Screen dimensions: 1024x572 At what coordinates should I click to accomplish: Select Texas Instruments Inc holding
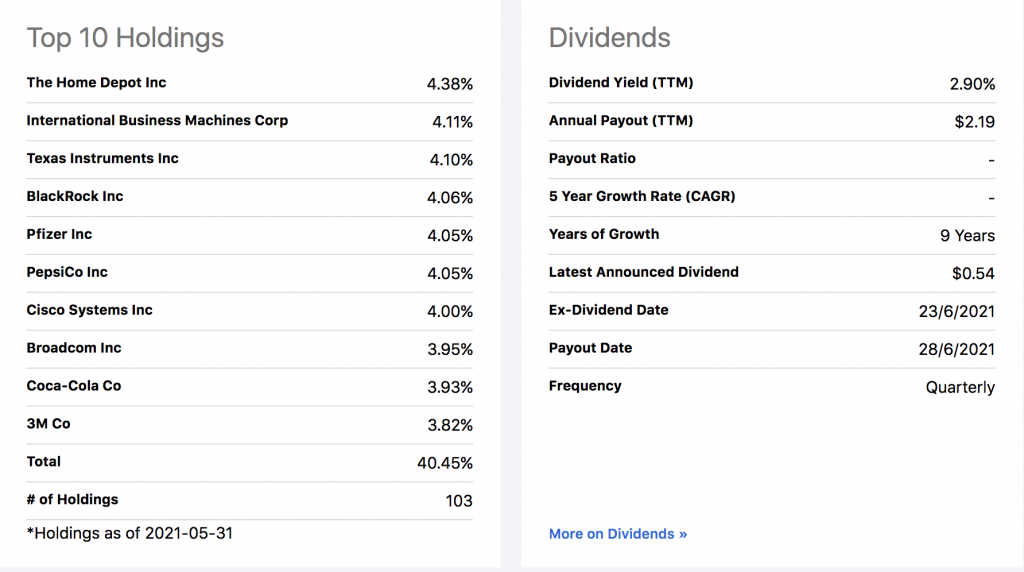tap(103, 159)
